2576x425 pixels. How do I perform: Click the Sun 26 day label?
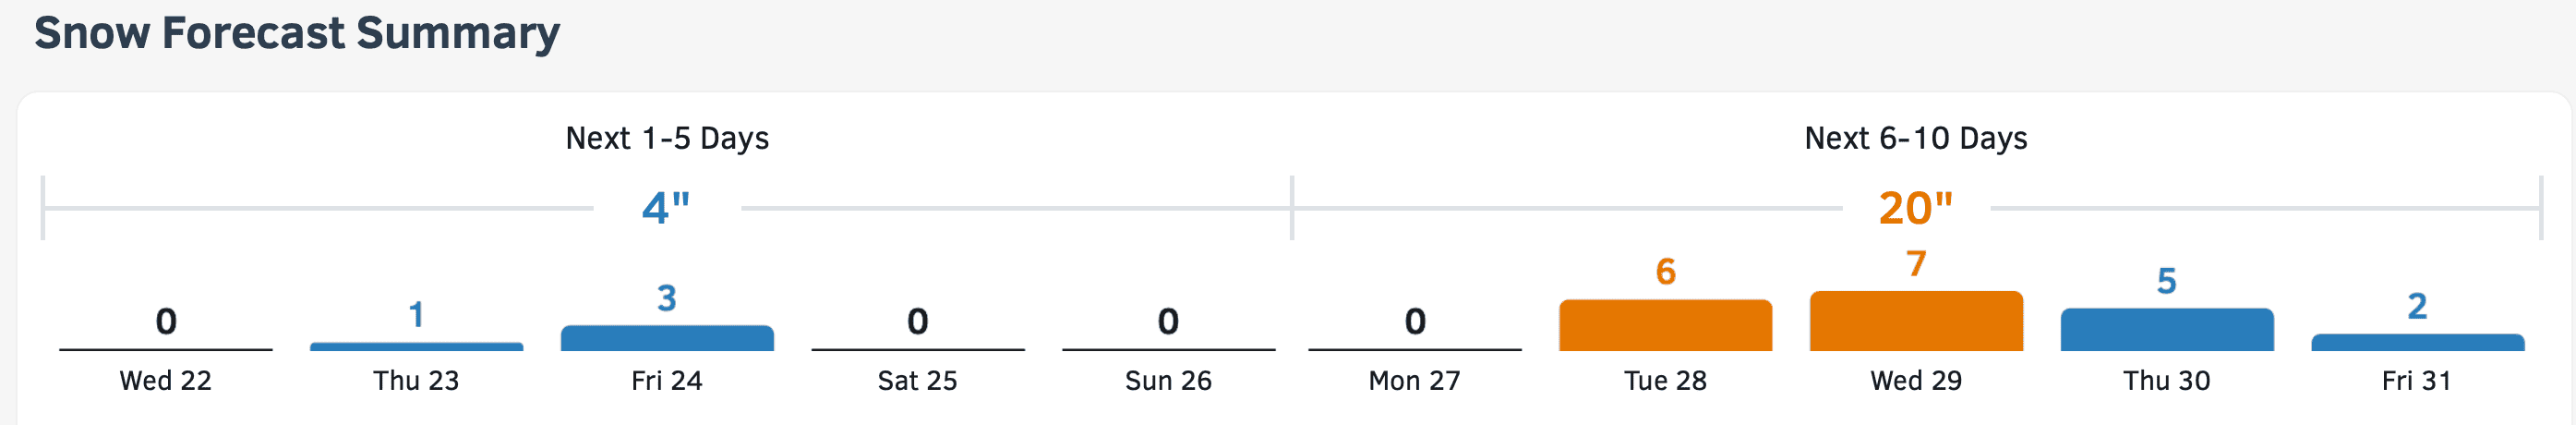click(1168, 381)
